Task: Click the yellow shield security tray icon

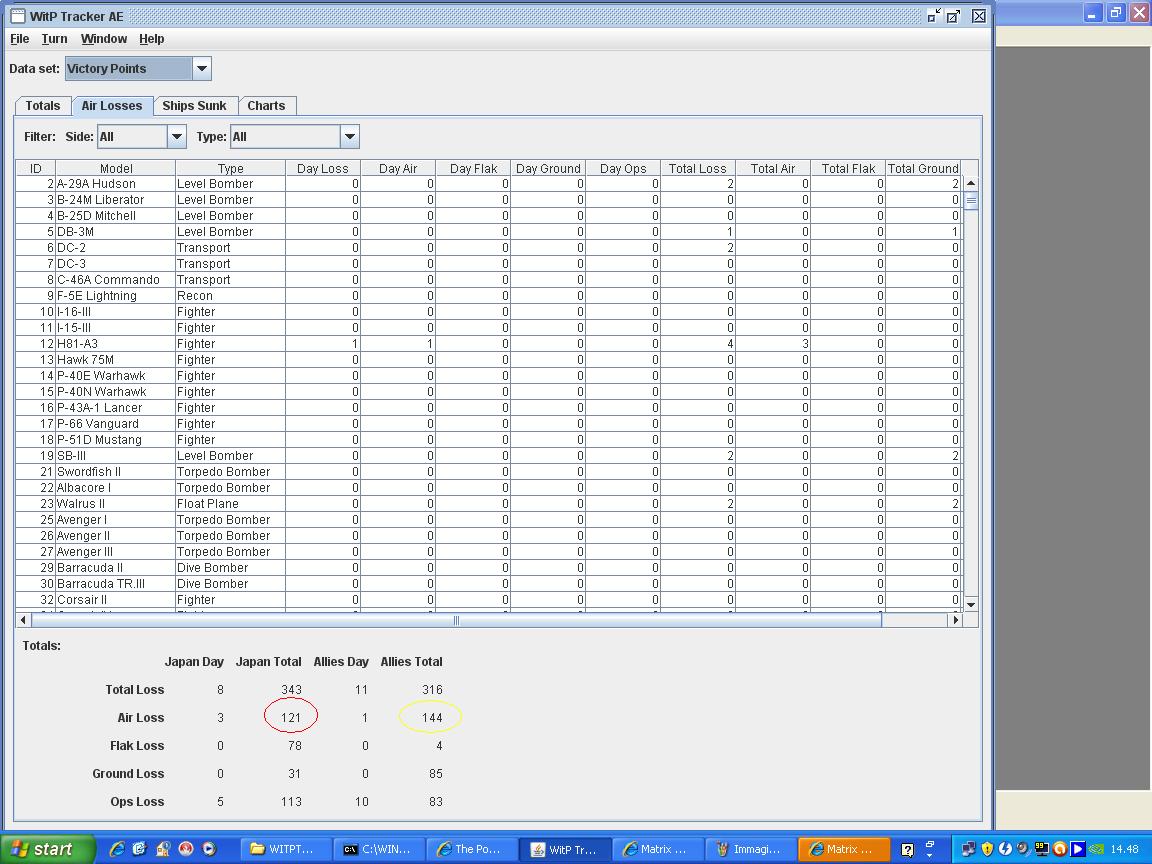Action: click(x=987, y=849)
